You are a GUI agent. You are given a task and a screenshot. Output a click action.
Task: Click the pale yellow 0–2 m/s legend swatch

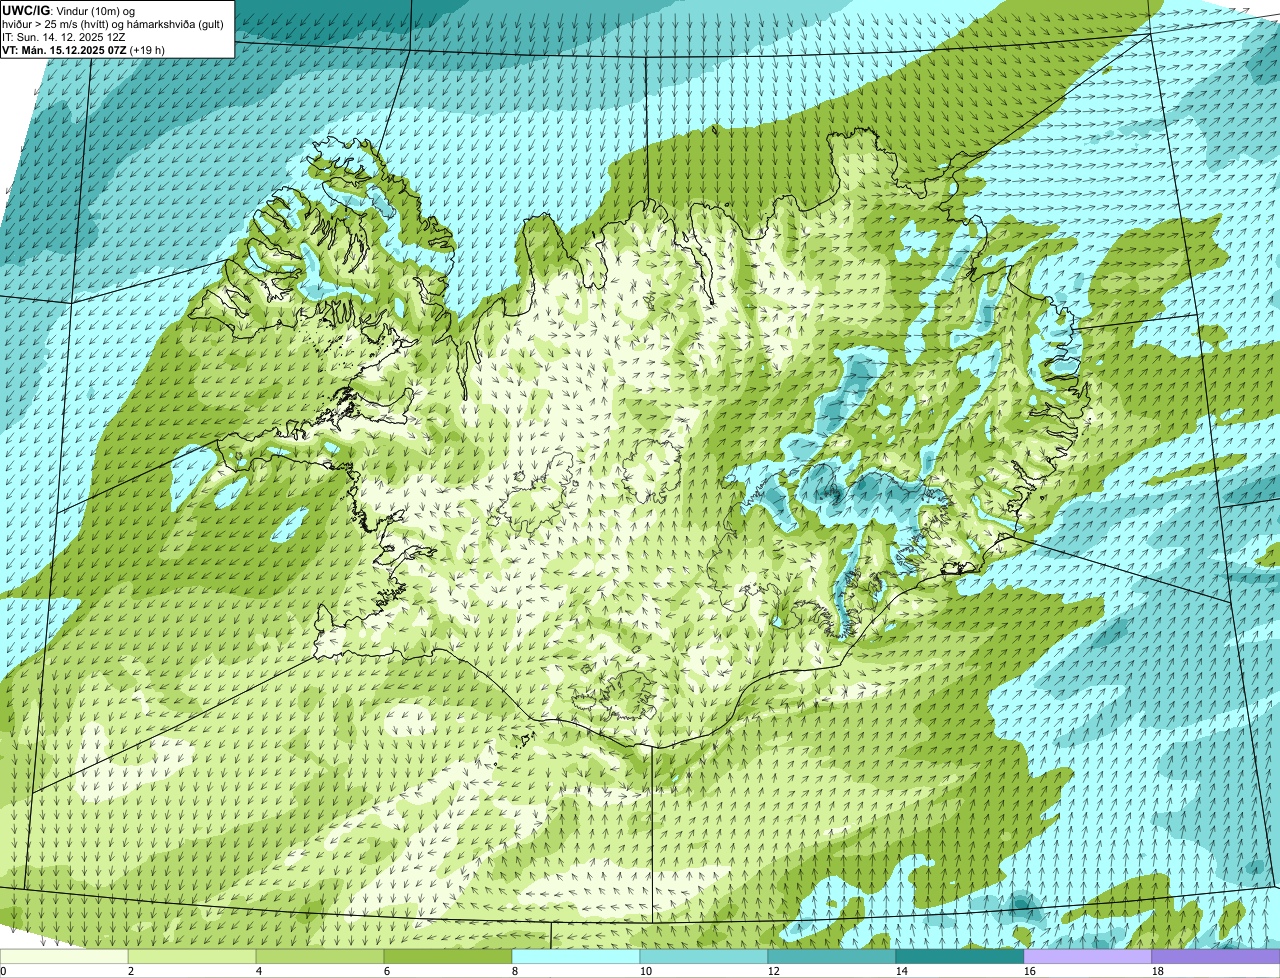tap(64, 957)
